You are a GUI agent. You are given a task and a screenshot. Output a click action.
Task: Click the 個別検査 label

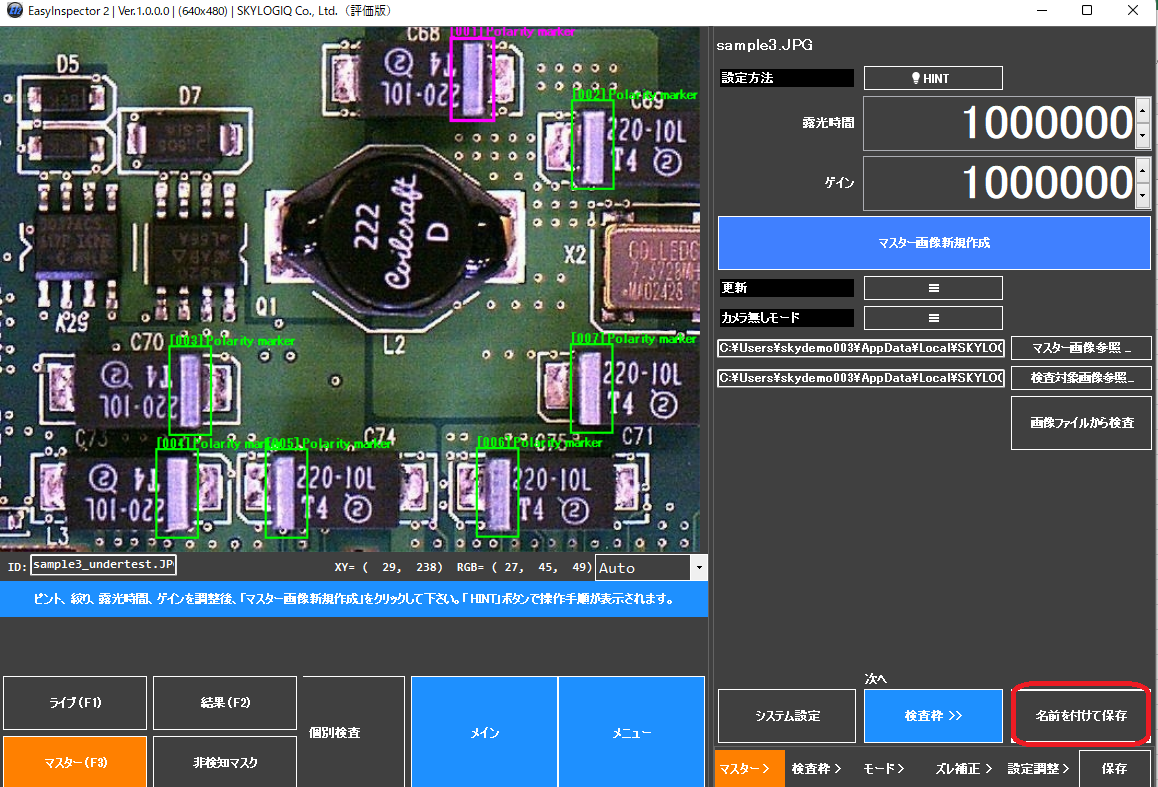click(335, 732)
